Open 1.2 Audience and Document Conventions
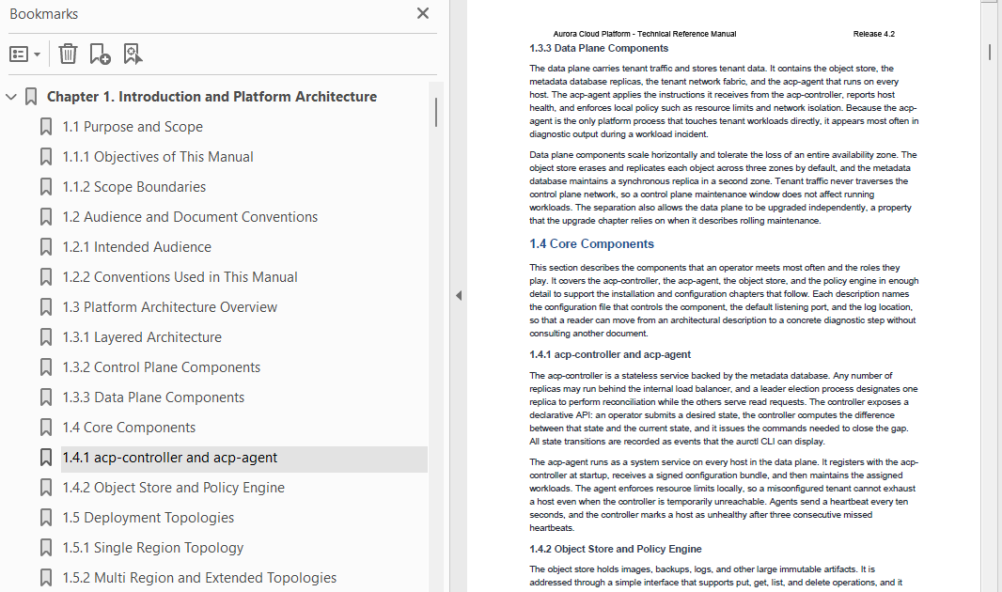Image resolution: width=1002 pixels, height=592 pixels. coord(190,217)
